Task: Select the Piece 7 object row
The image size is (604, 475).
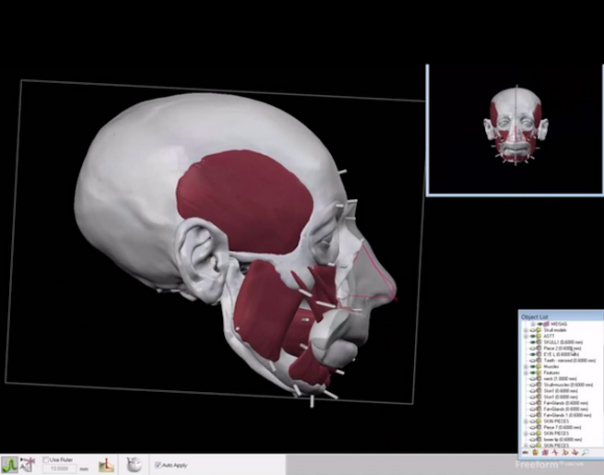Action: [x=562, y=427]
